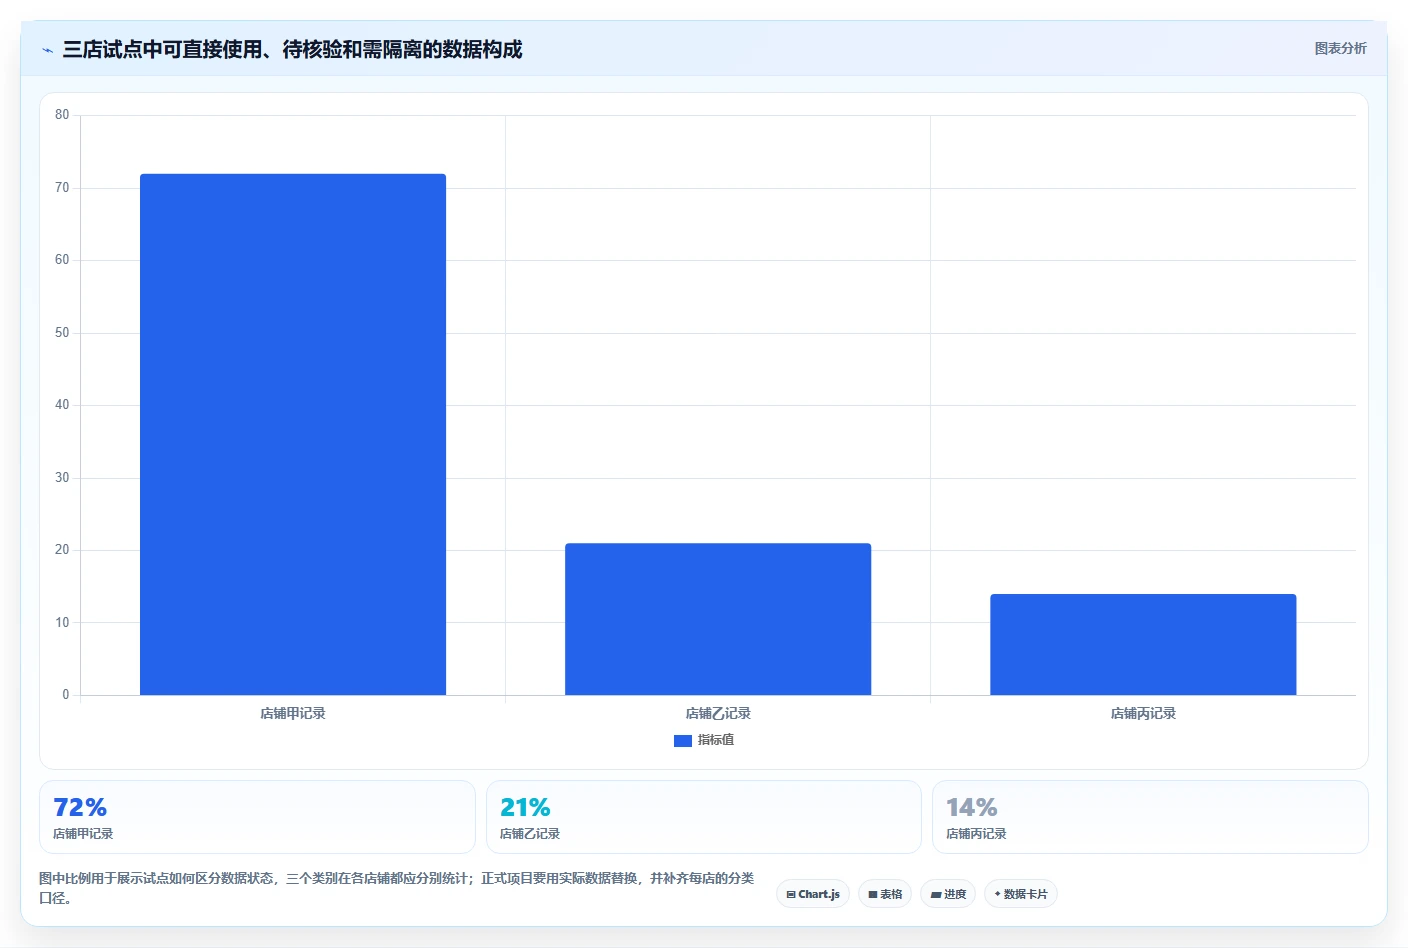Click the 表格 tag chip

(885, 894)
